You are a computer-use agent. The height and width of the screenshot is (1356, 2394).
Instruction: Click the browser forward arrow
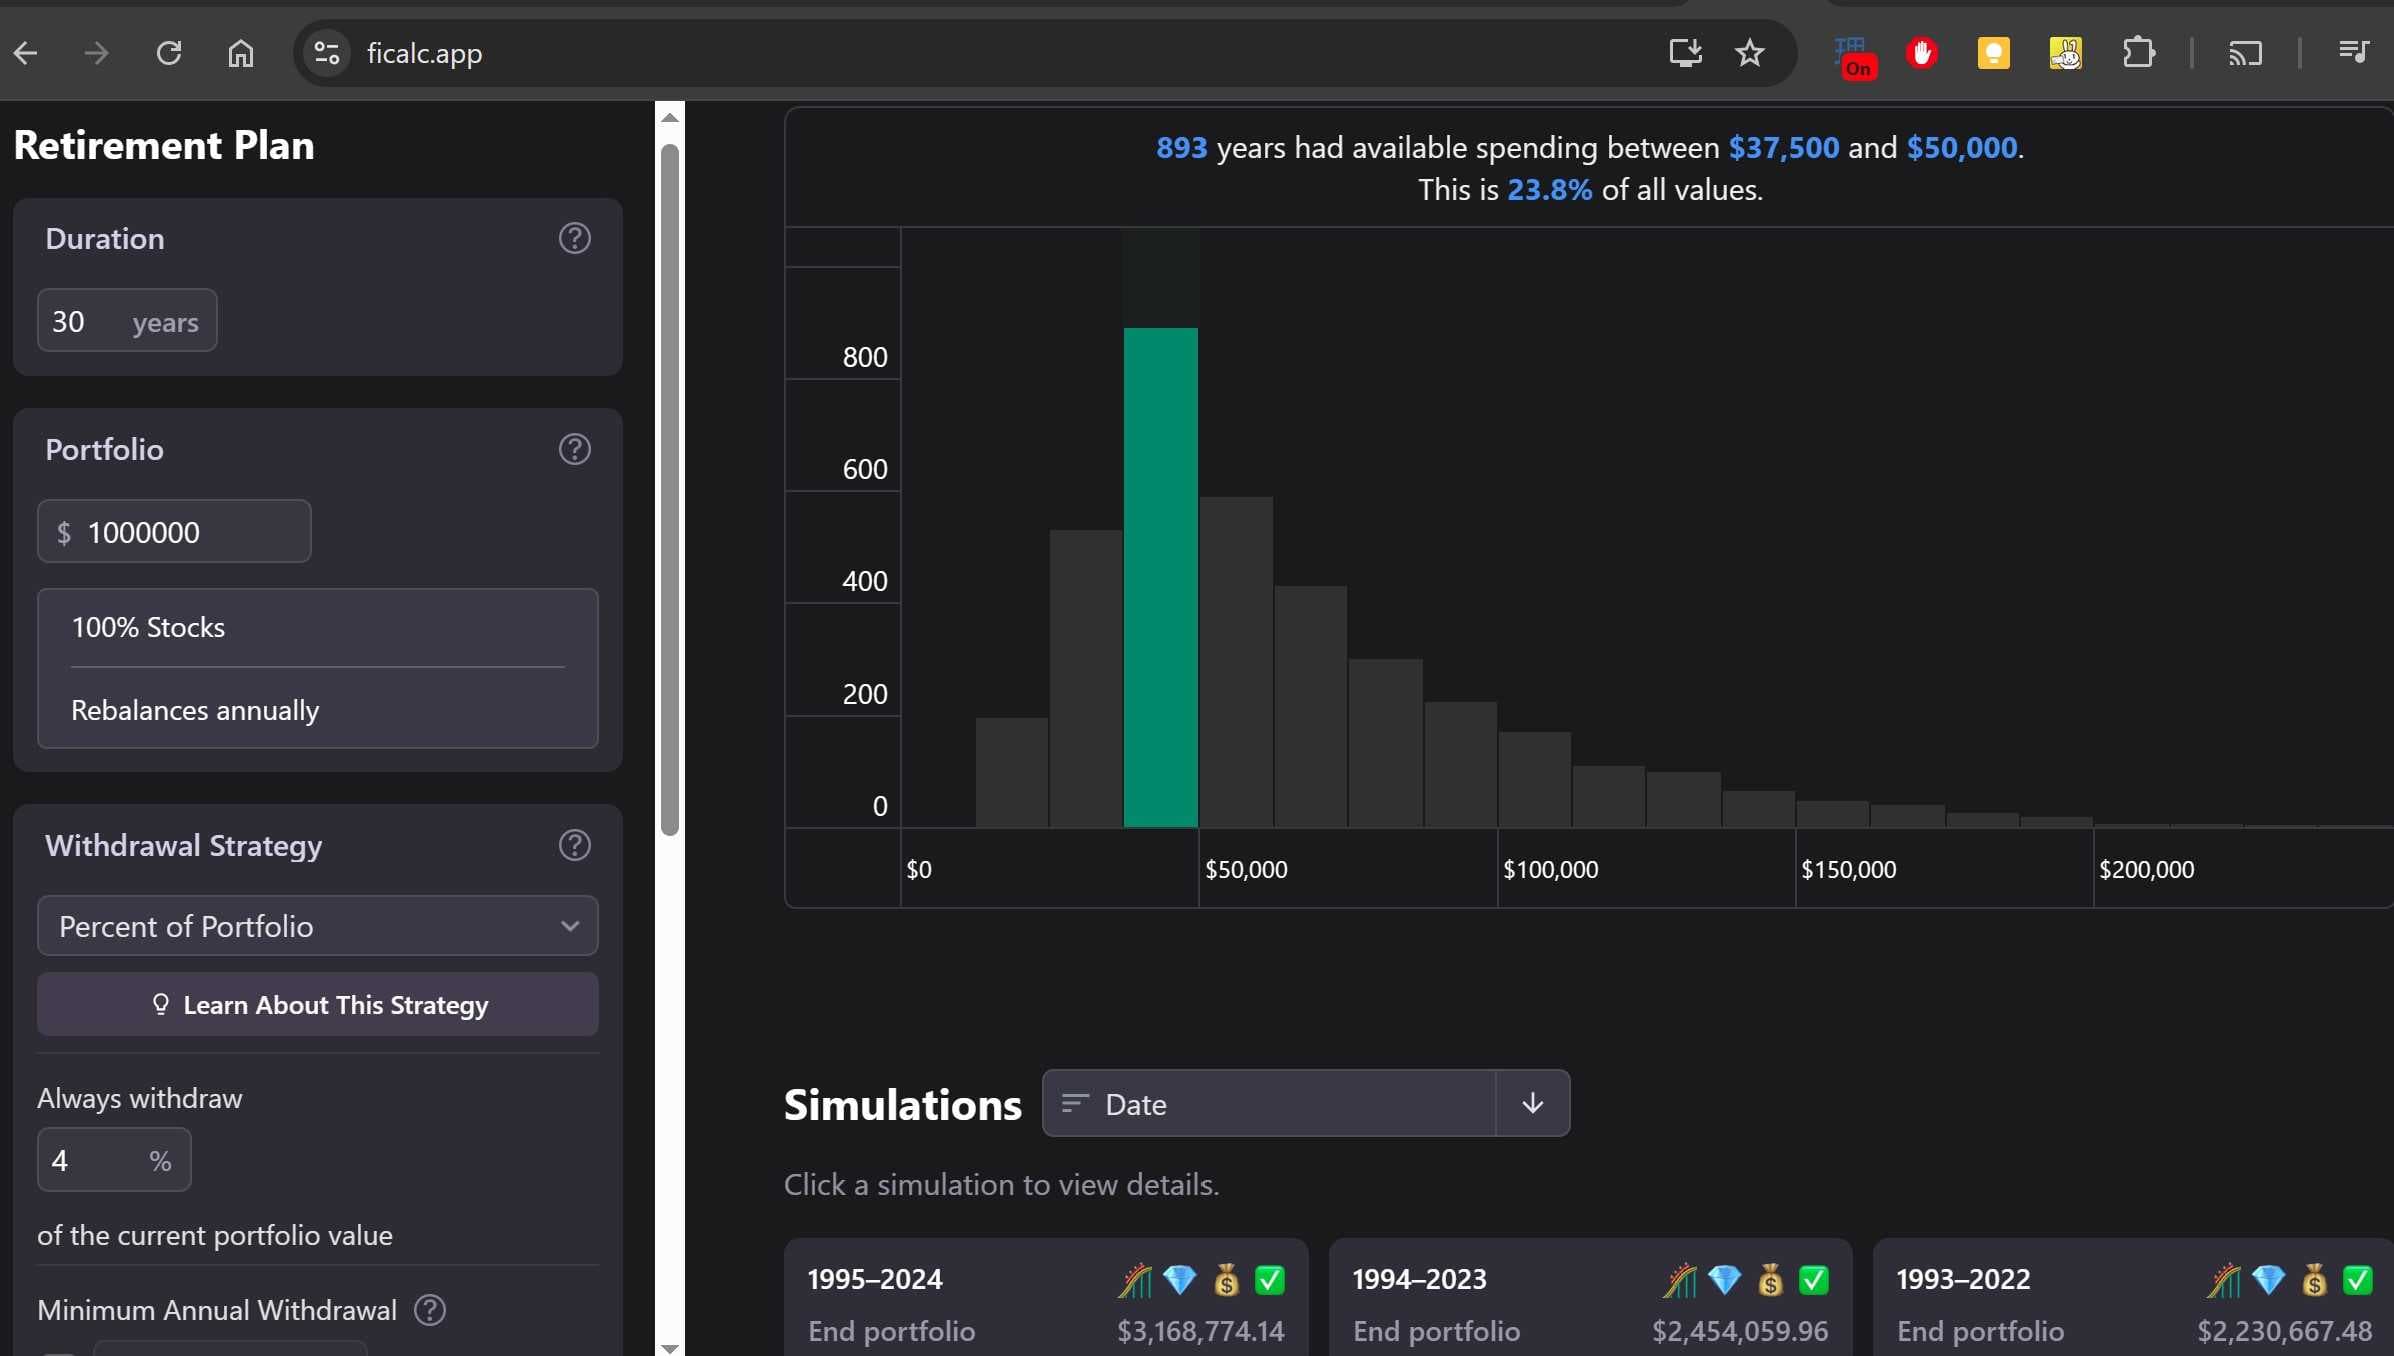point(96,53)
